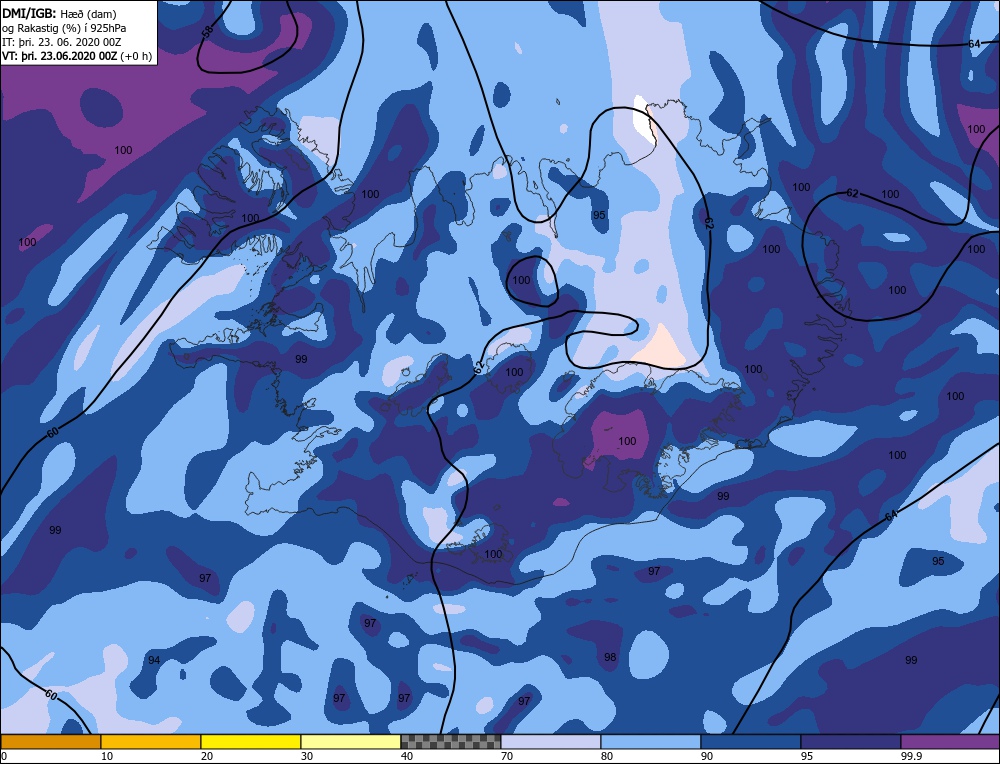
Task: Click the "30" legend scale label
Action: (x=307, y=756)
